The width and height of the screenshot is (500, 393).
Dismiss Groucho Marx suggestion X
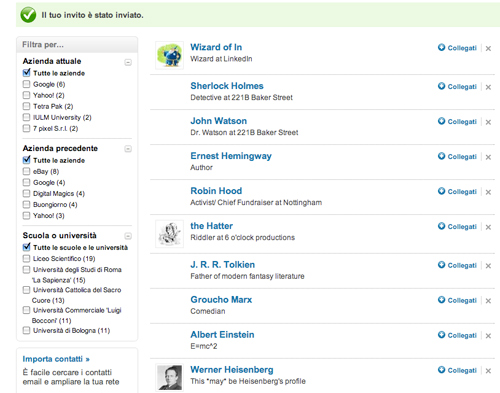(x=488, y=301)
